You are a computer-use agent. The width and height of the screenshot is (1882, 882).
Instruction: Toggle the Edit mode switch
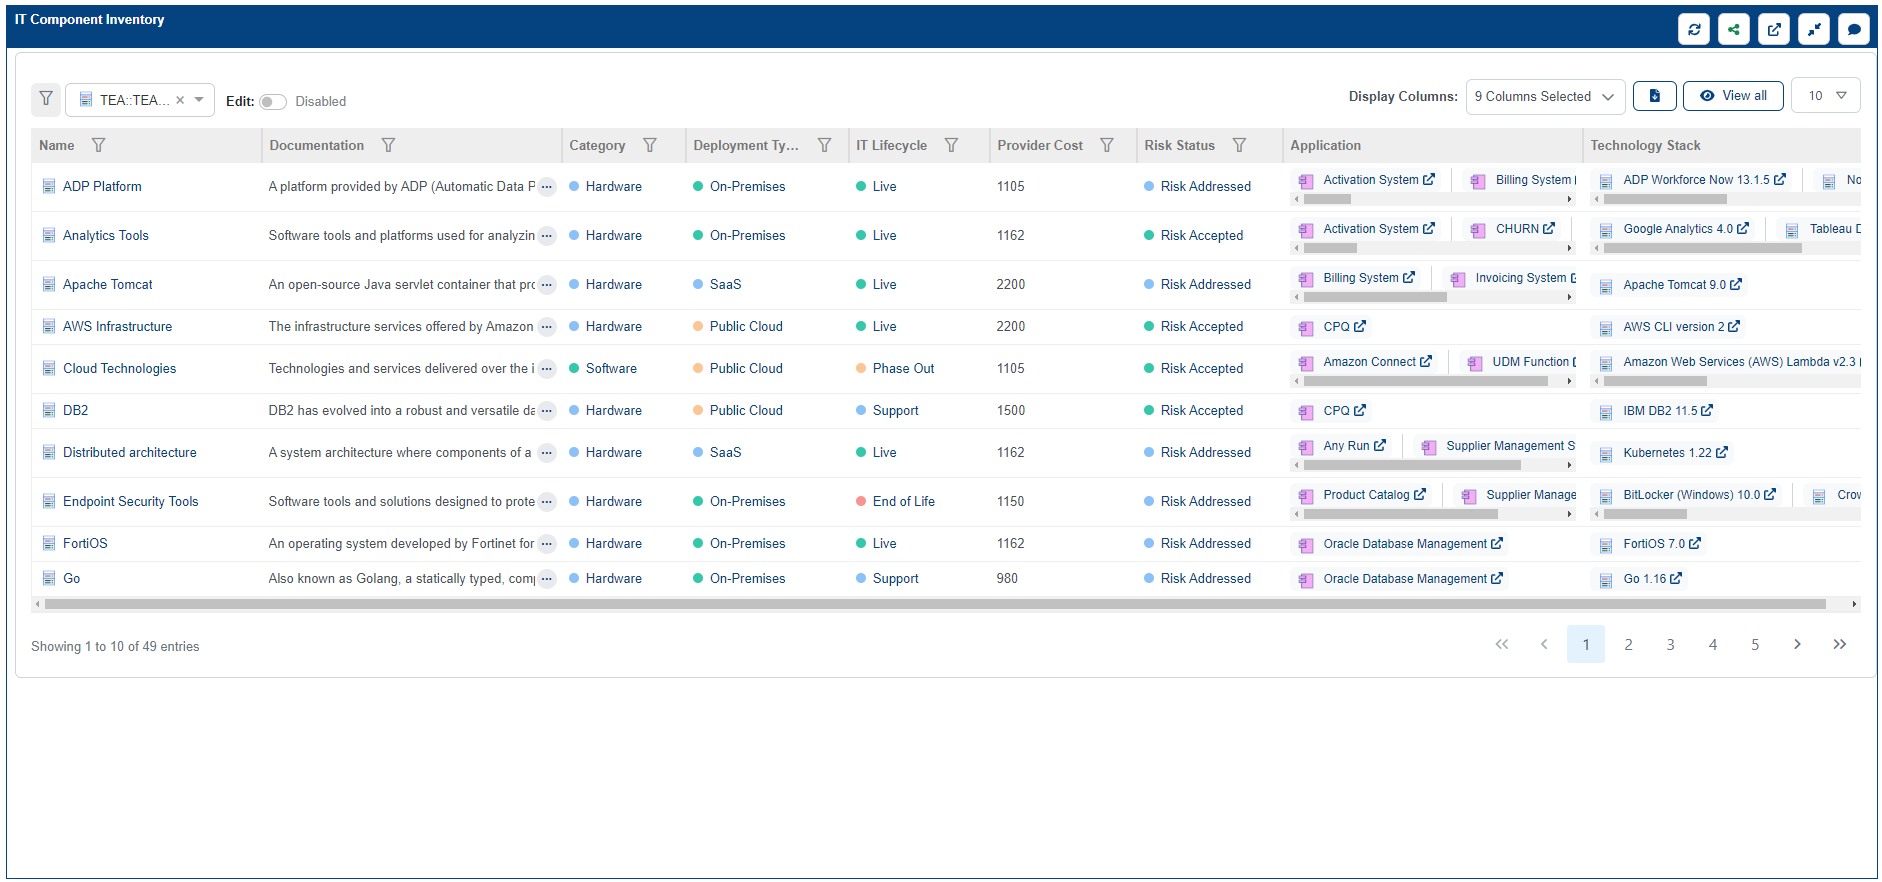(x=272, y=102)
